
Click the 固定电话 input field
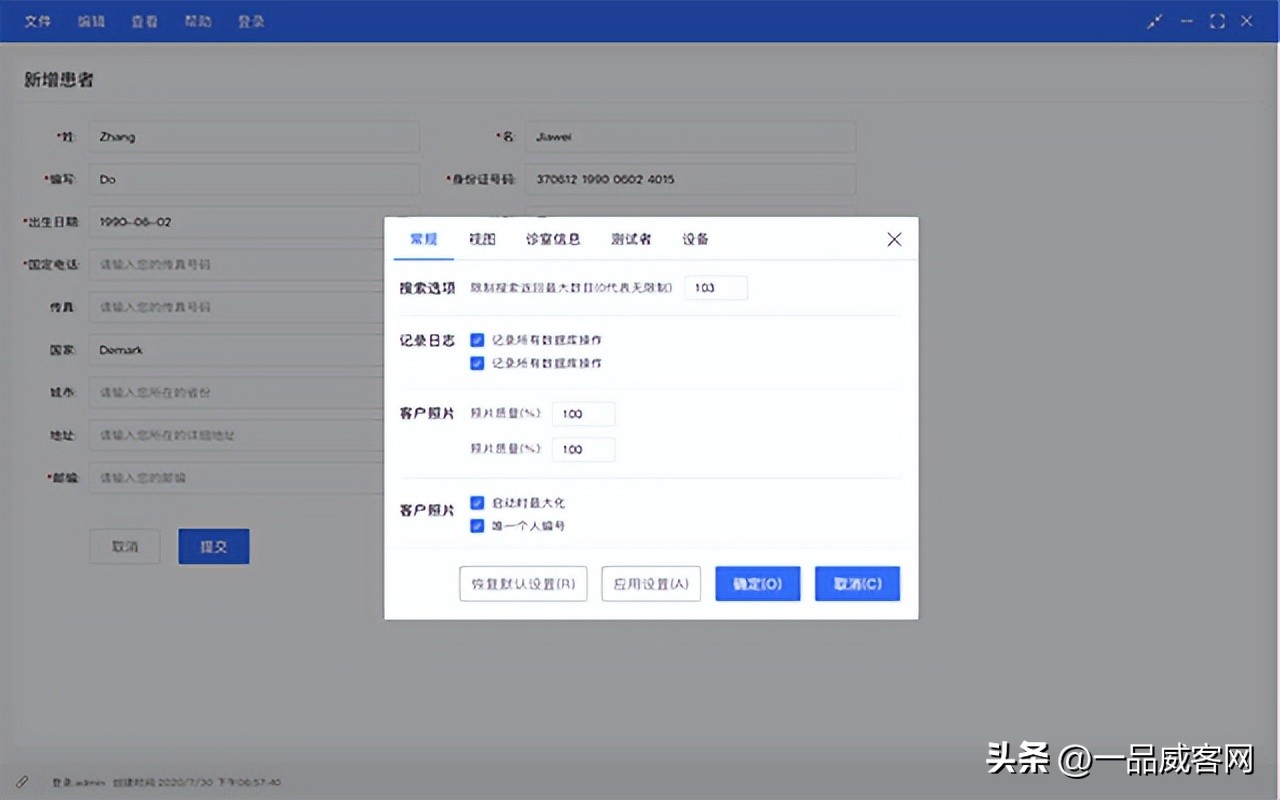click(237, 265)
